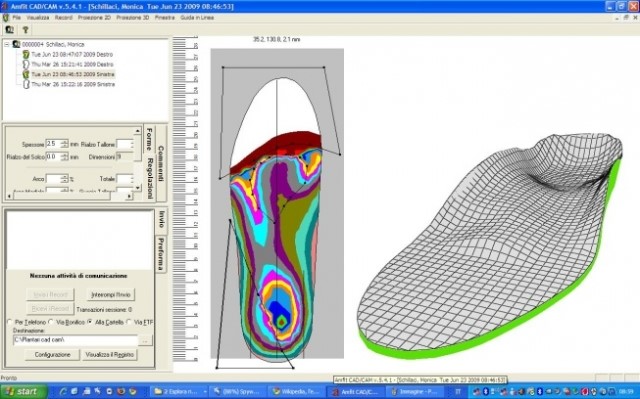Open the Finestra menu

coord(164,18)
